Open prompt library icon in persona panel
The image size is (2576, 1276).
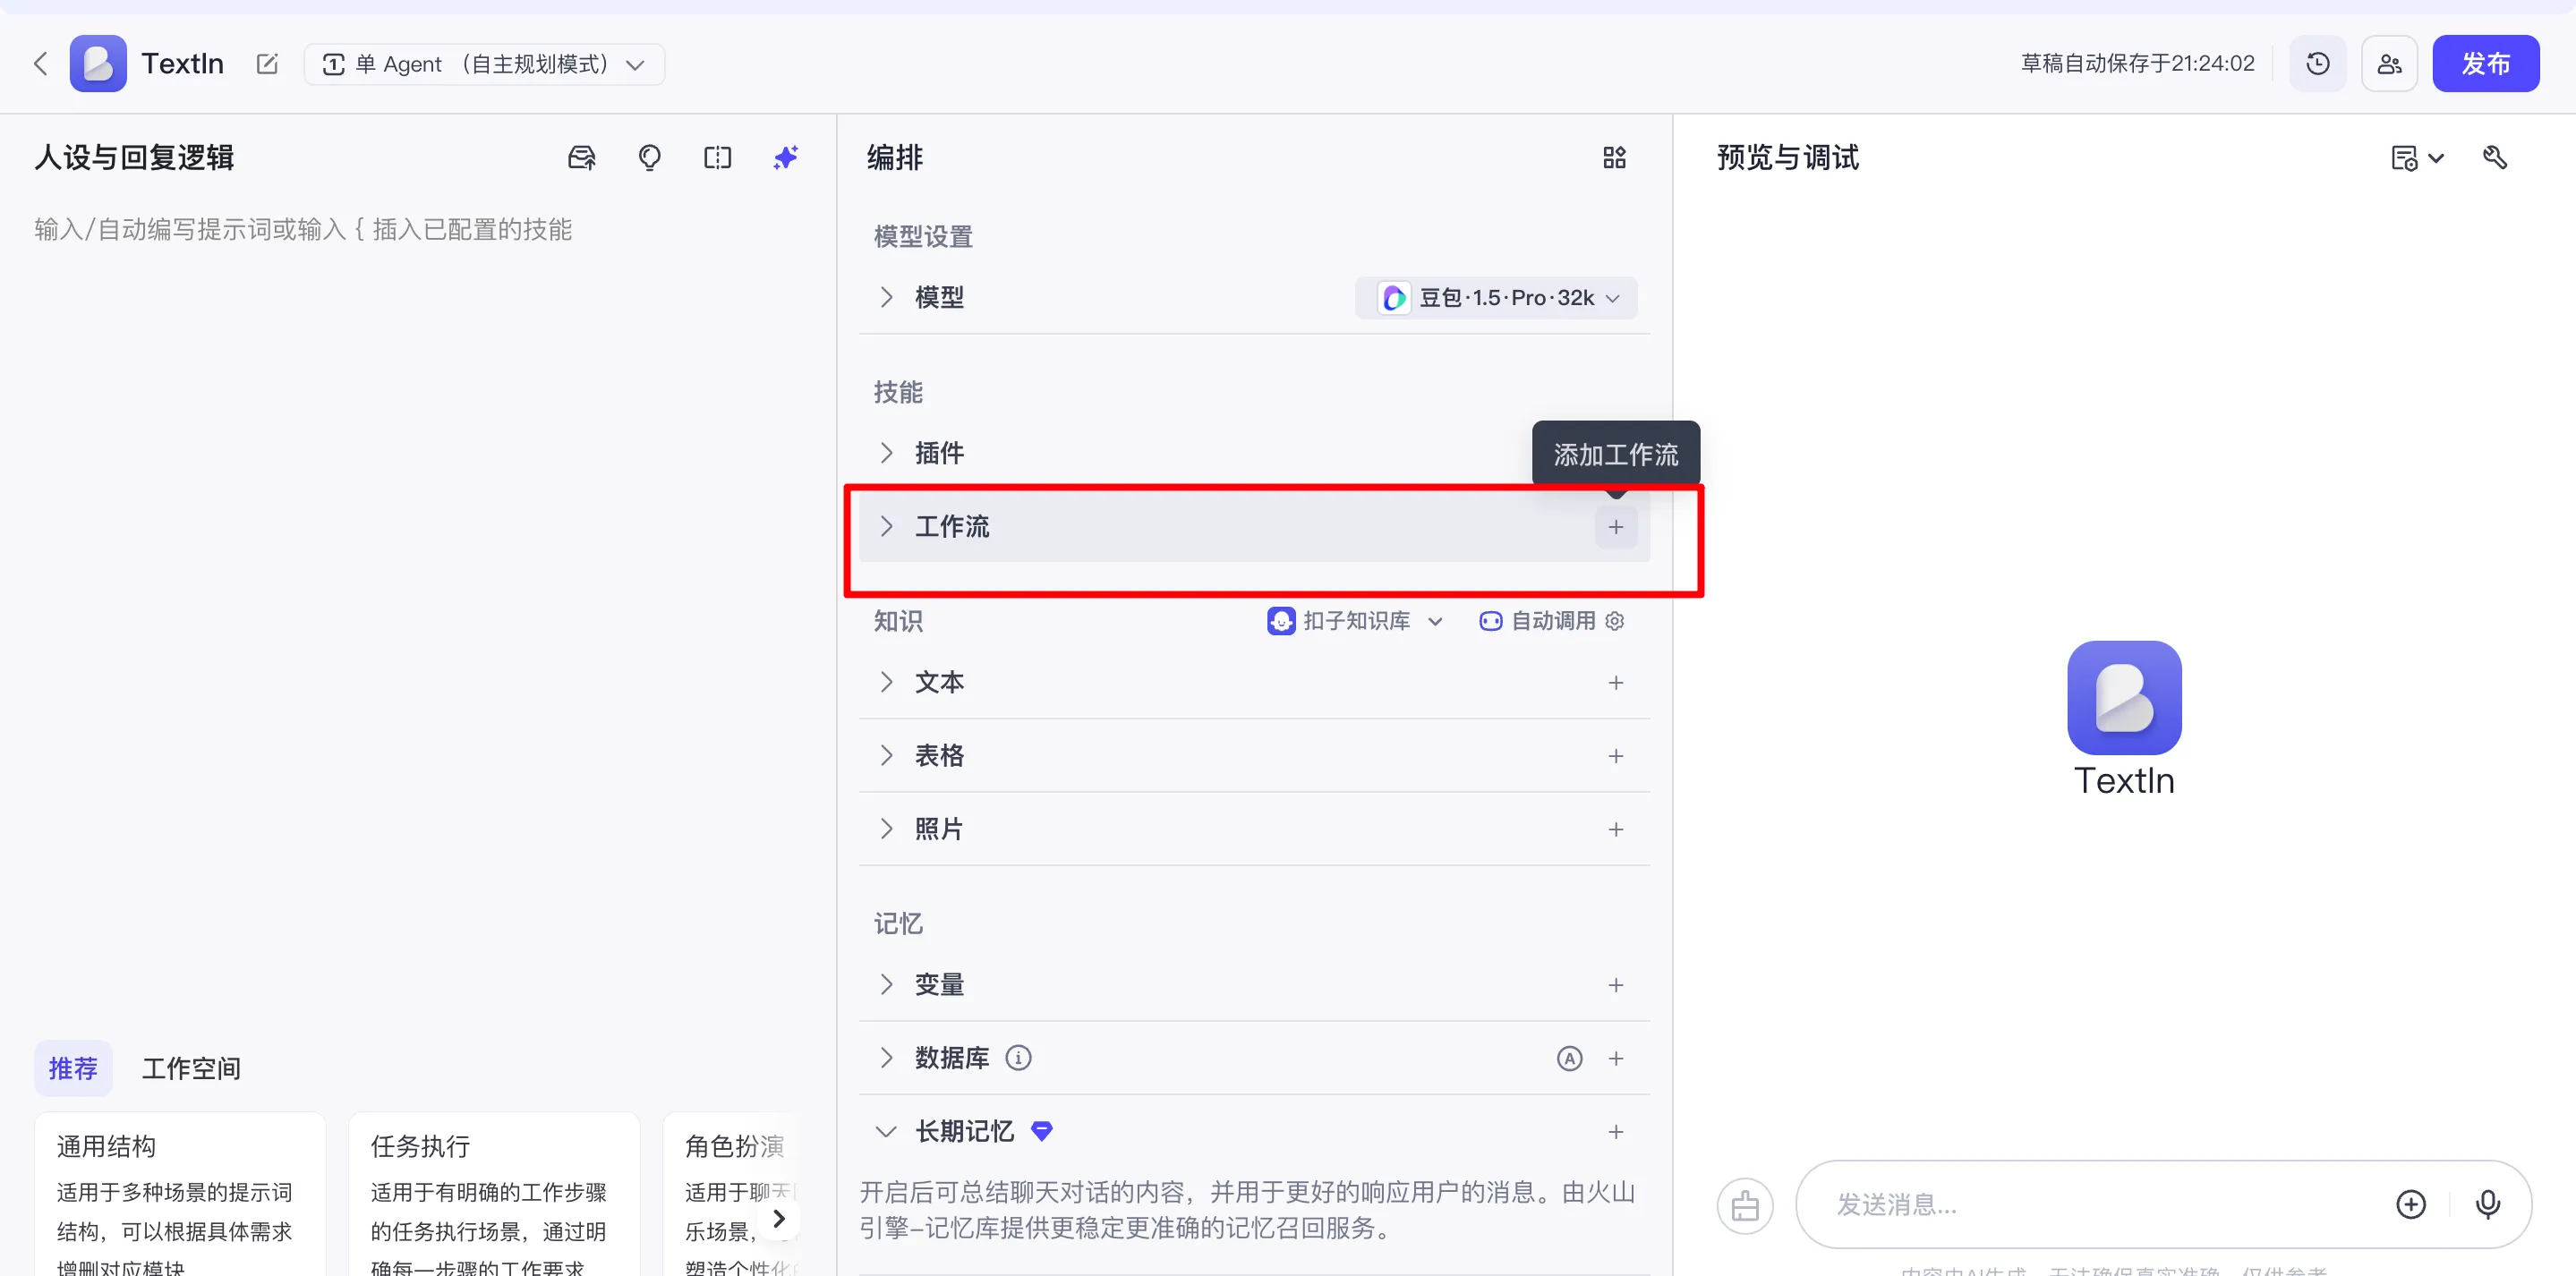(582, 158)
